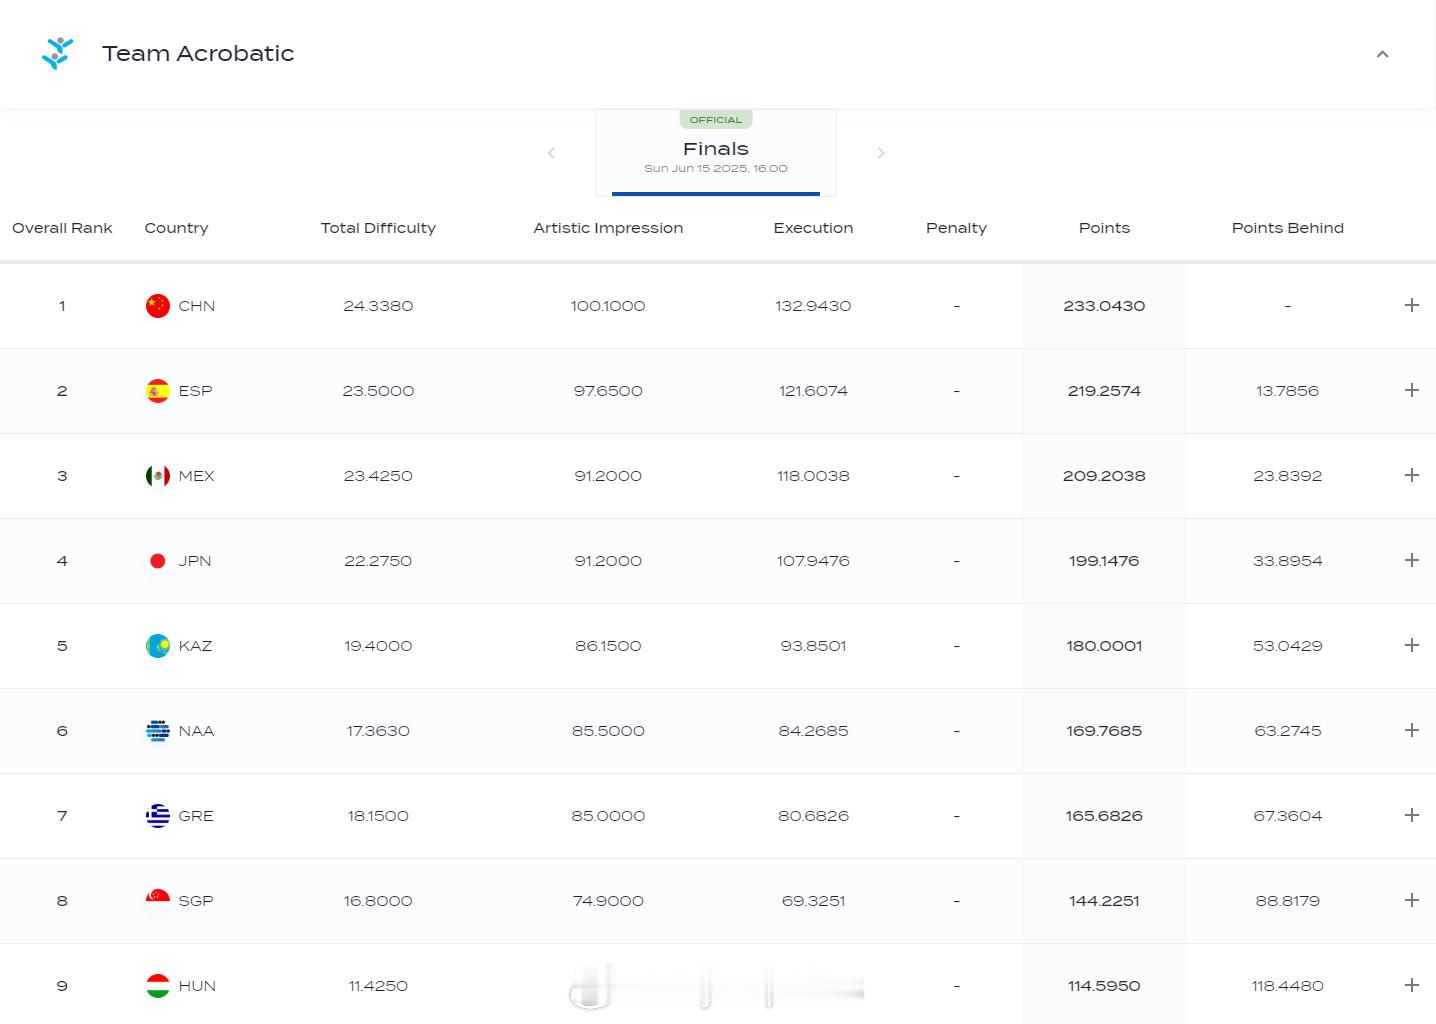This screenshot has width=1436, height=1024.
Task: Click the Japan flag icon
Action: tap(158, 561)
